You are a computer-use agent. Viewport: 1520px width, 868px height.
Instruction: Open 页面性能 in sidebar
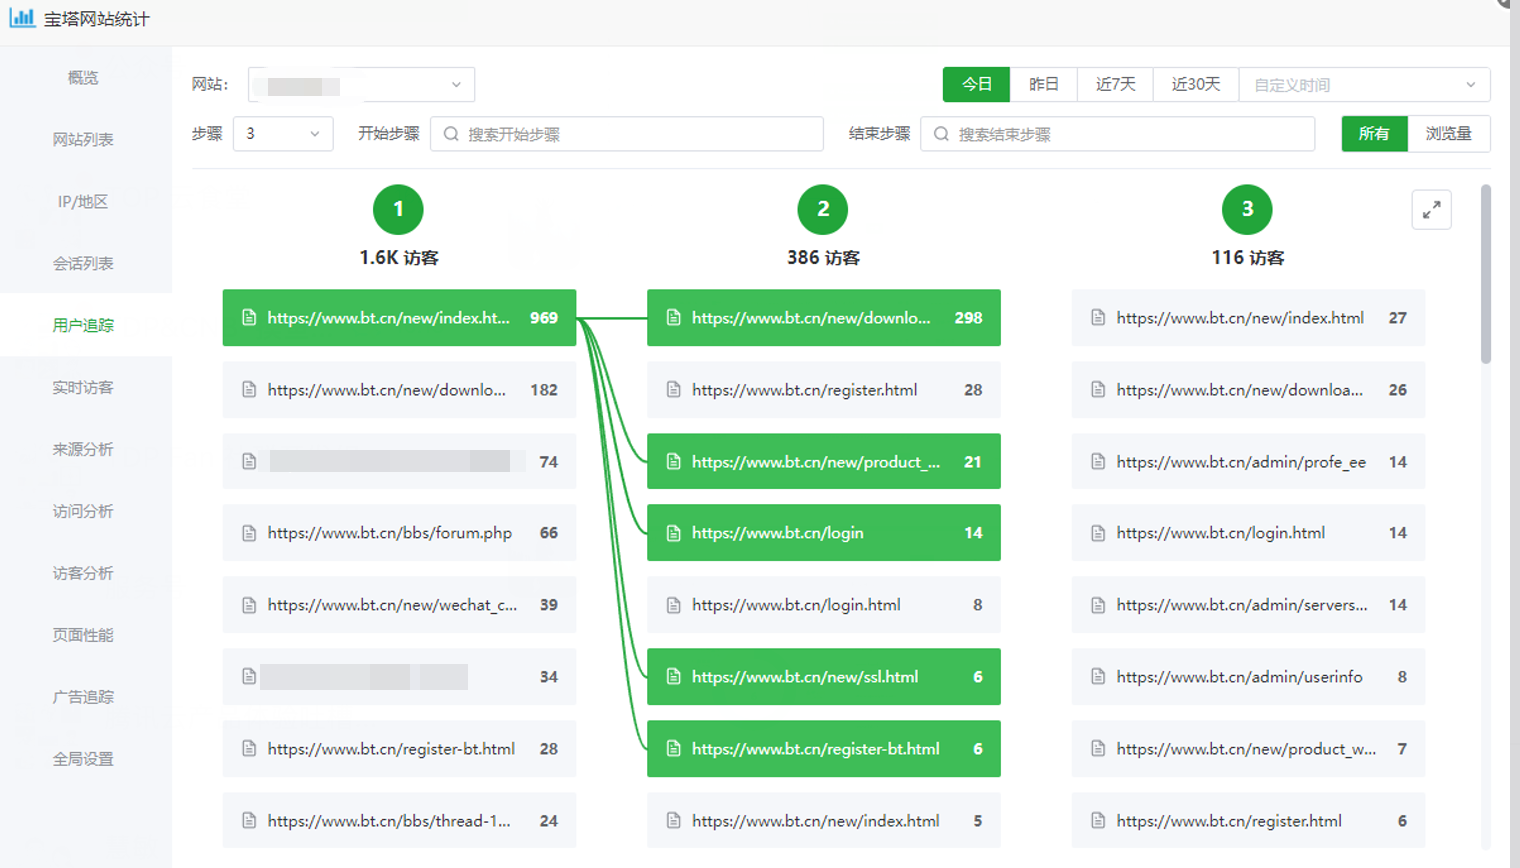(x=83, y=635)
